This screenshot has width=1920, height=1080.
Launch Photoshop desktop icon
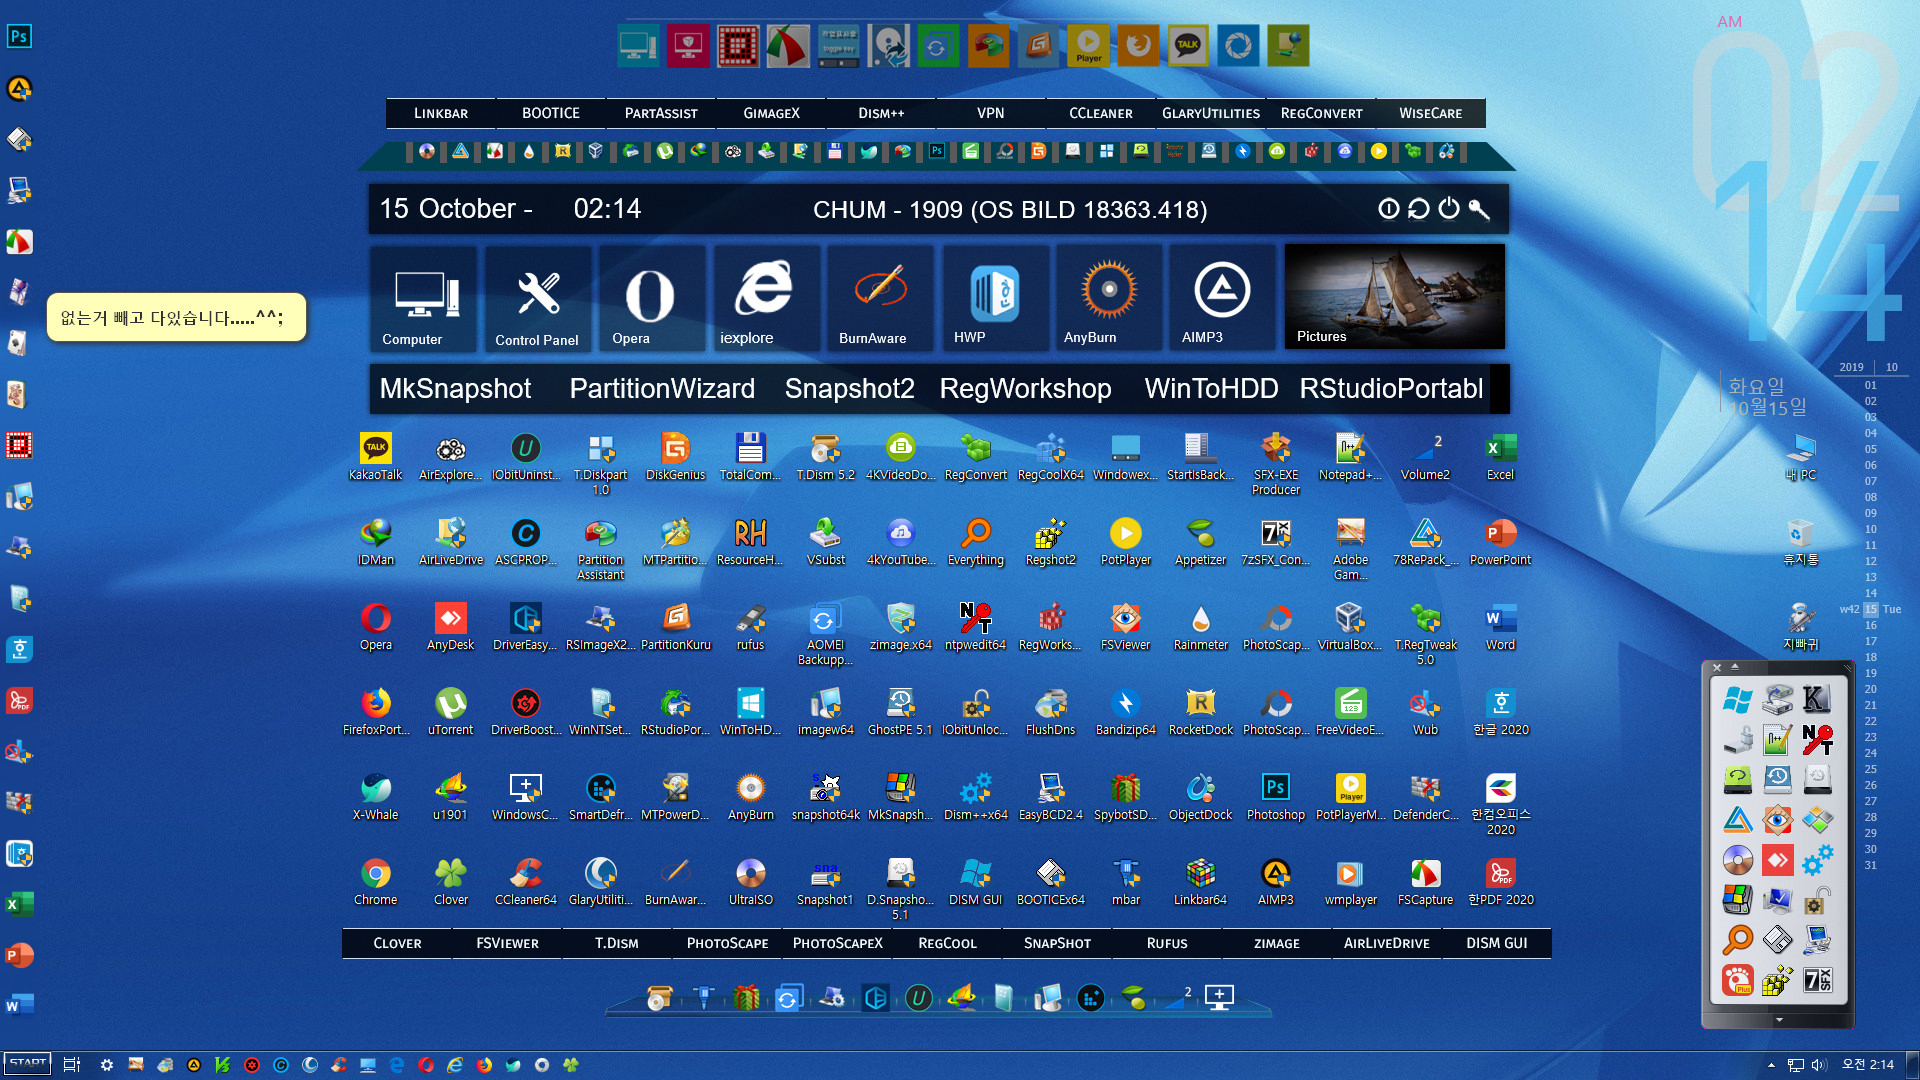click(1275, 797)
